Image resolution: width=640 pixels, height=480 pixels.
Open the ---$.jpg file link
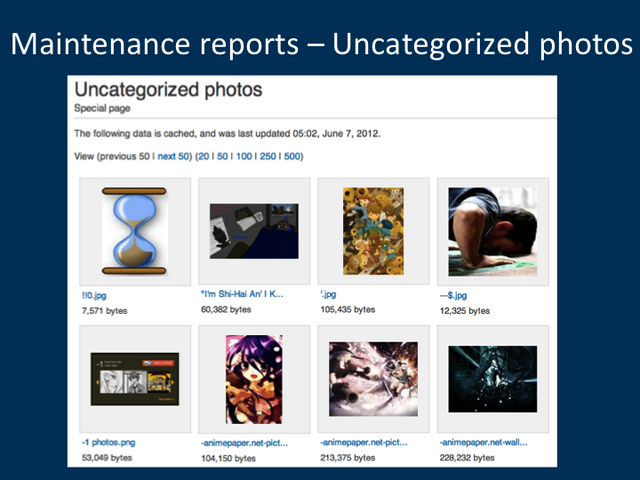click(x=453, y=296)
